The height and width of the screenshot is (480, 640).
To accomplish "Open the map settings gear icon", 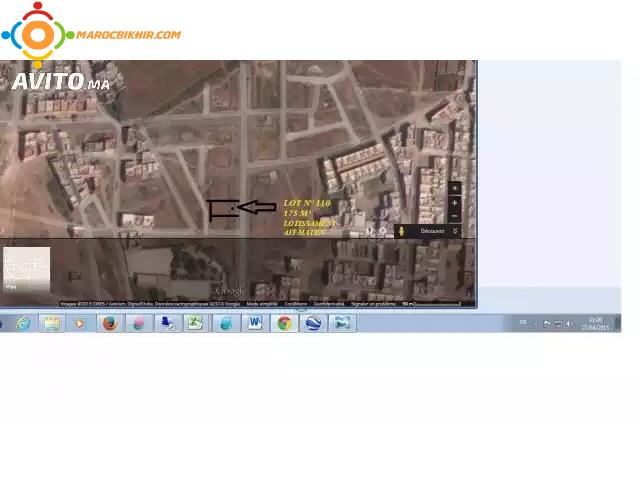I will (382, 231).
